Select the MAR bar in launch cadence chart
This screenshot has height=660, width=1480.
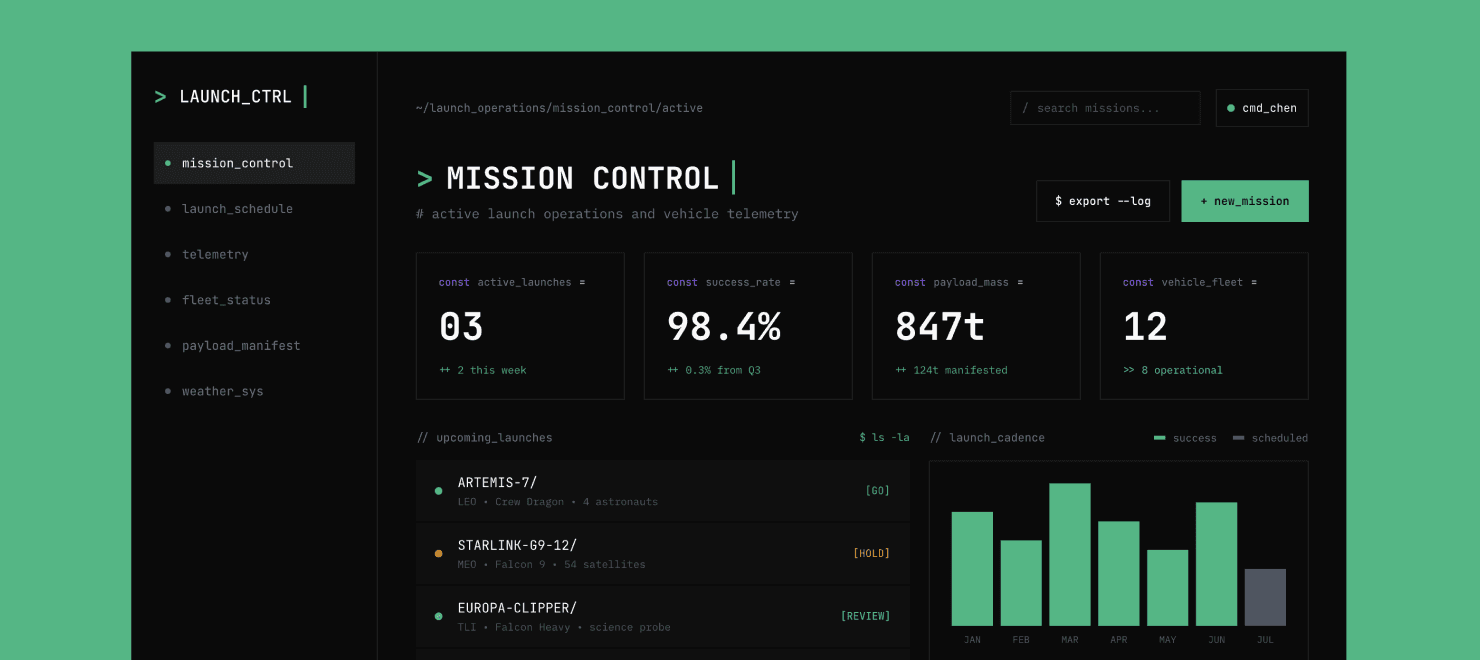pyautogui.click(x=1069, y=555)
